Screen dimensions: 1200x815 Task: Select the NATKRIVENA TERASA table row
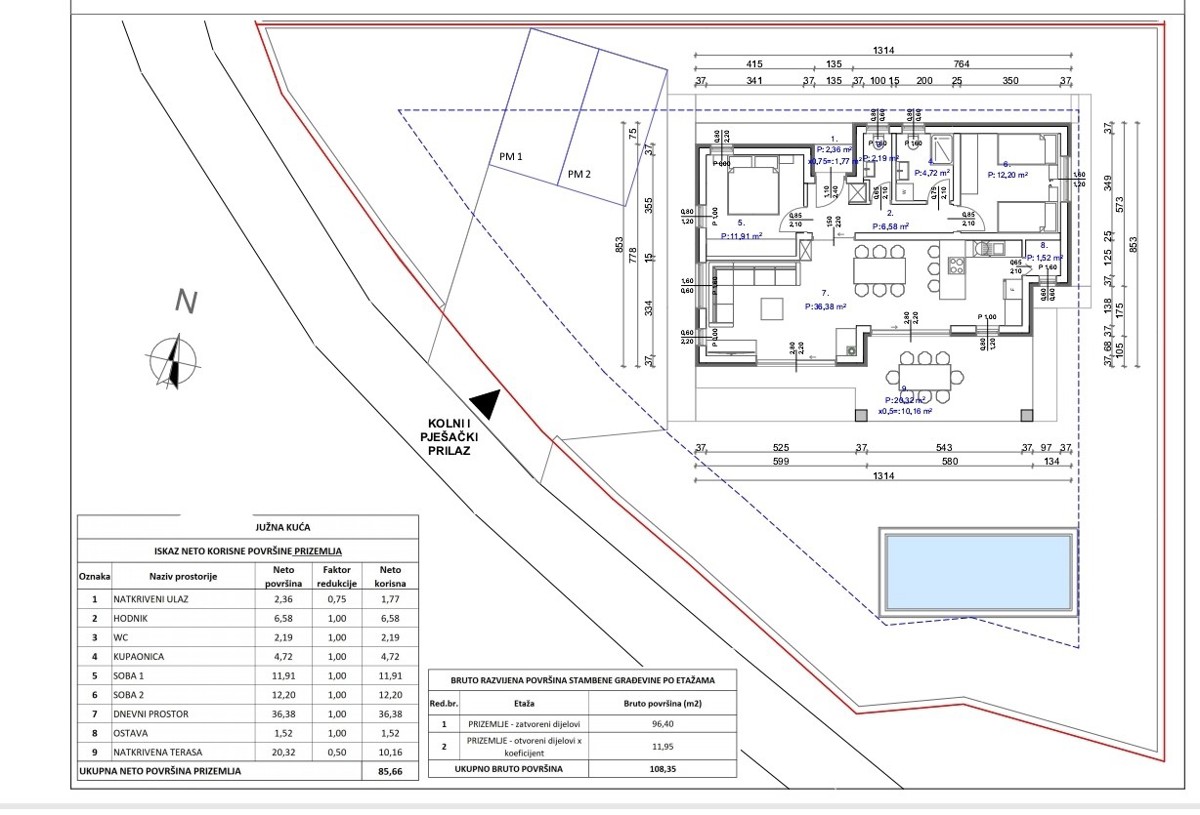250,752
